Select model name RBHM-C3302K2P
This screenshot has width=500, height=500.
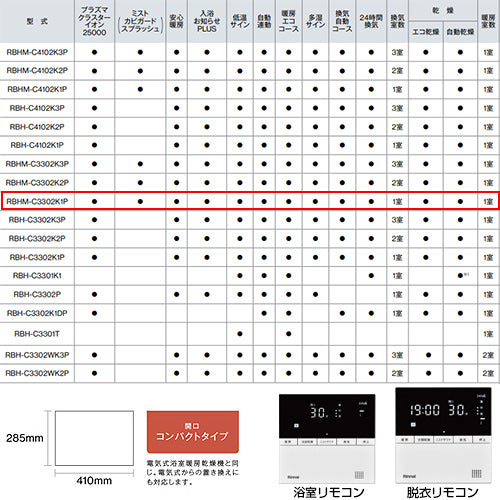(x=37, y=183)
